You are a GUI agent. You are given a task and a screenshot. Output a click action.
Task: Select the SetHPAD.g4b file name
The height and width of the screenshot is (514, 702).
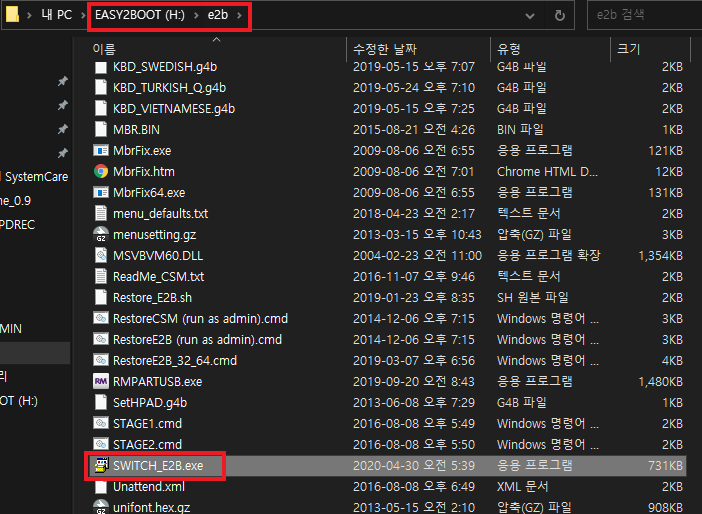pos(150,403)
